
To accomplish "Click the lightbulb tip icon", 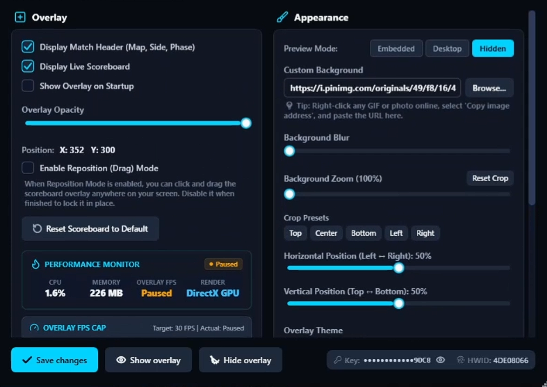I will (x=289, y=105).
